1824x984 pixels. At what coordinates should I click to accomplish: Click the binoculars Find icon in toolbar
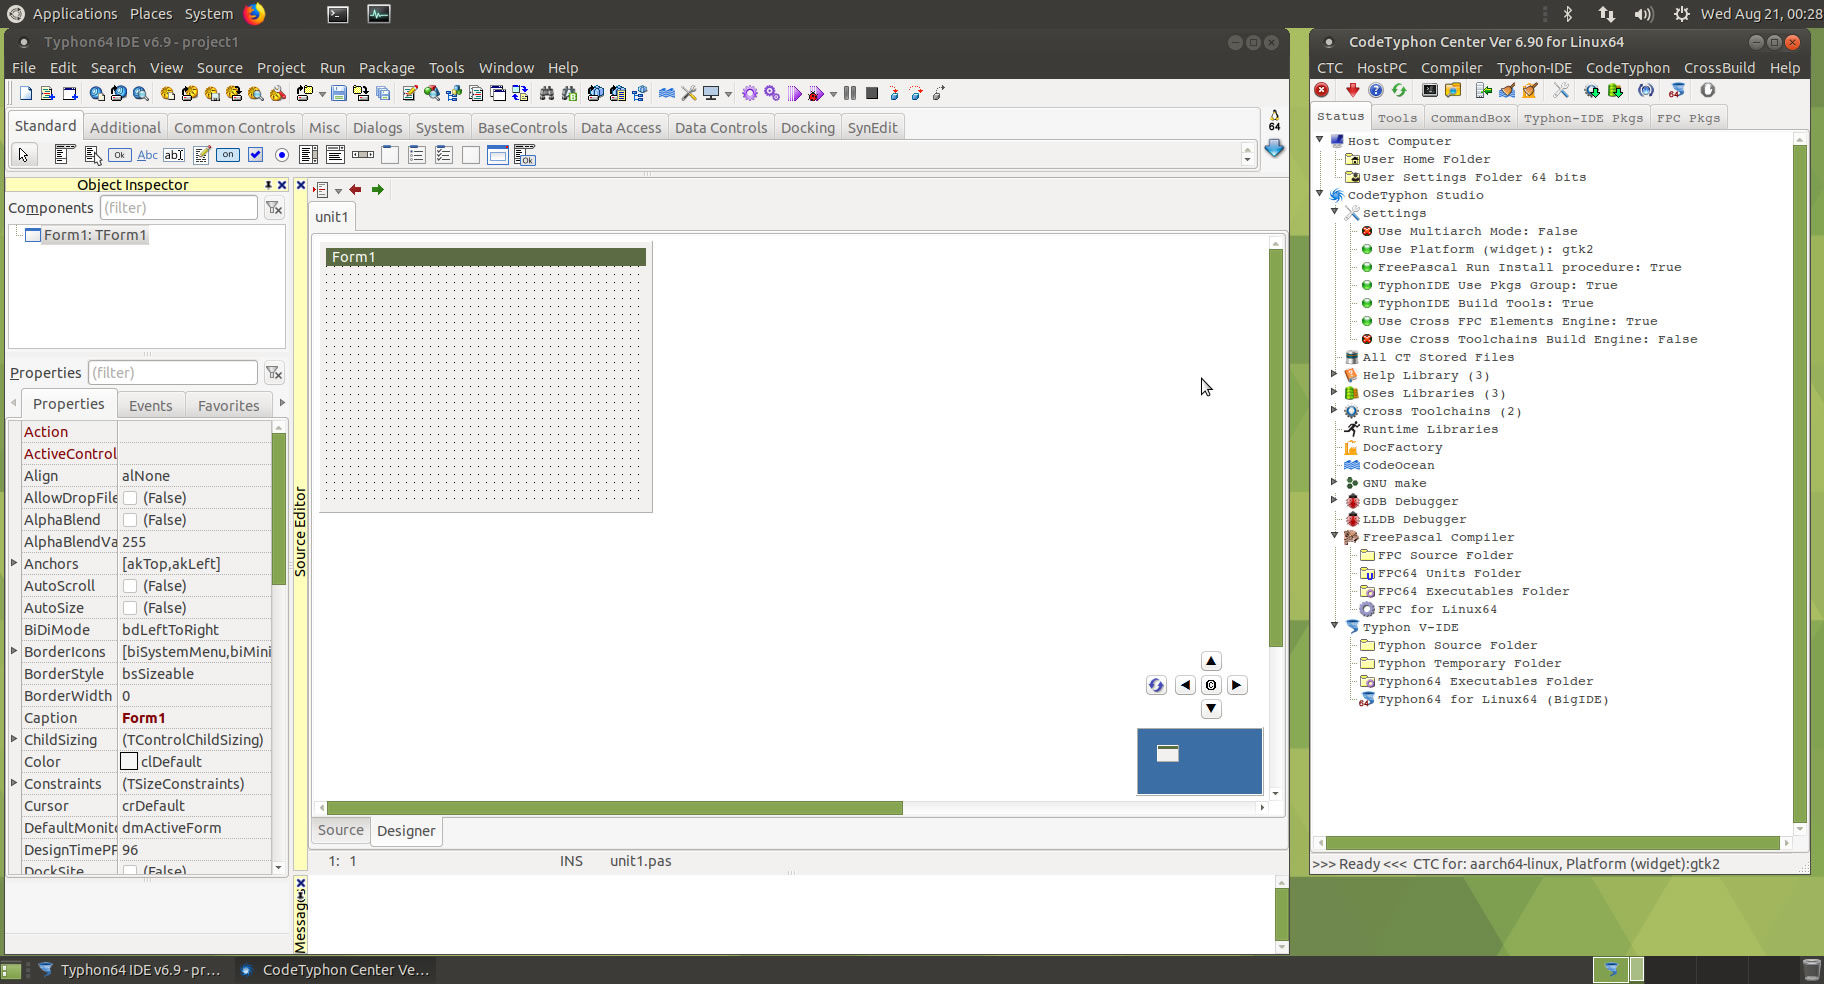(x=547, y=93)
